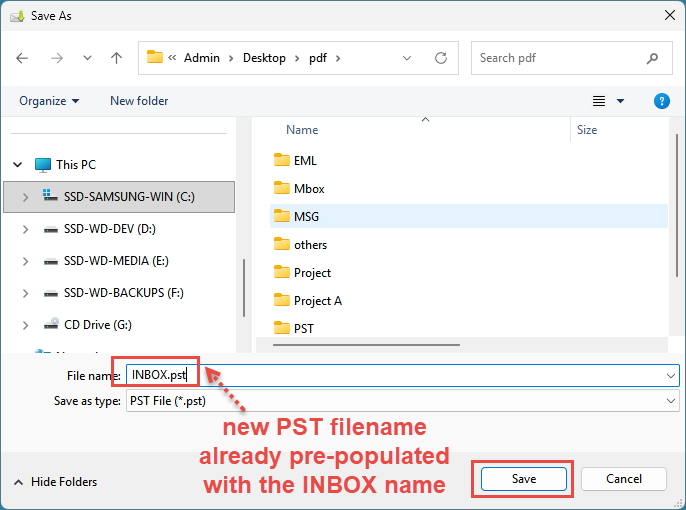The width and height of the screenshot is (686, 510).
Task: Click the Project A folder icon
Action: pyautogui.click(x=281, y=300)
